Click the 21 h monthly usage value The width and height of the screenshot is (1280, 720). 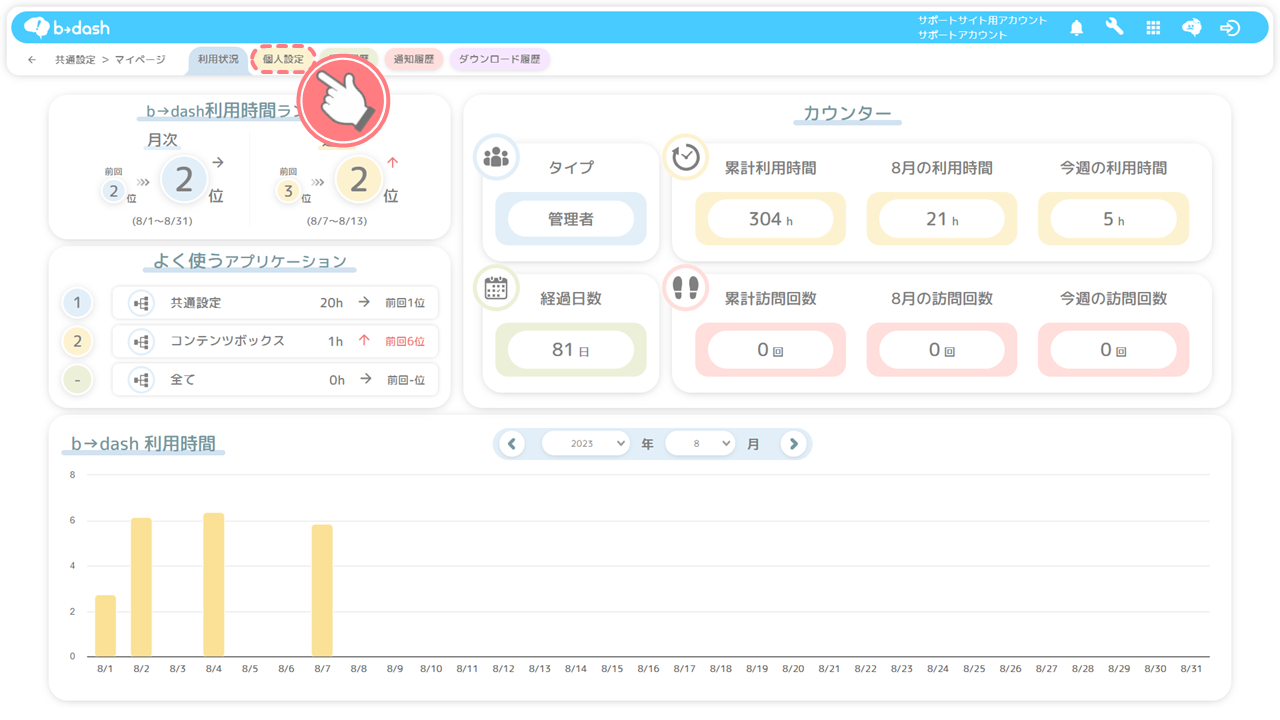(942, 219)
